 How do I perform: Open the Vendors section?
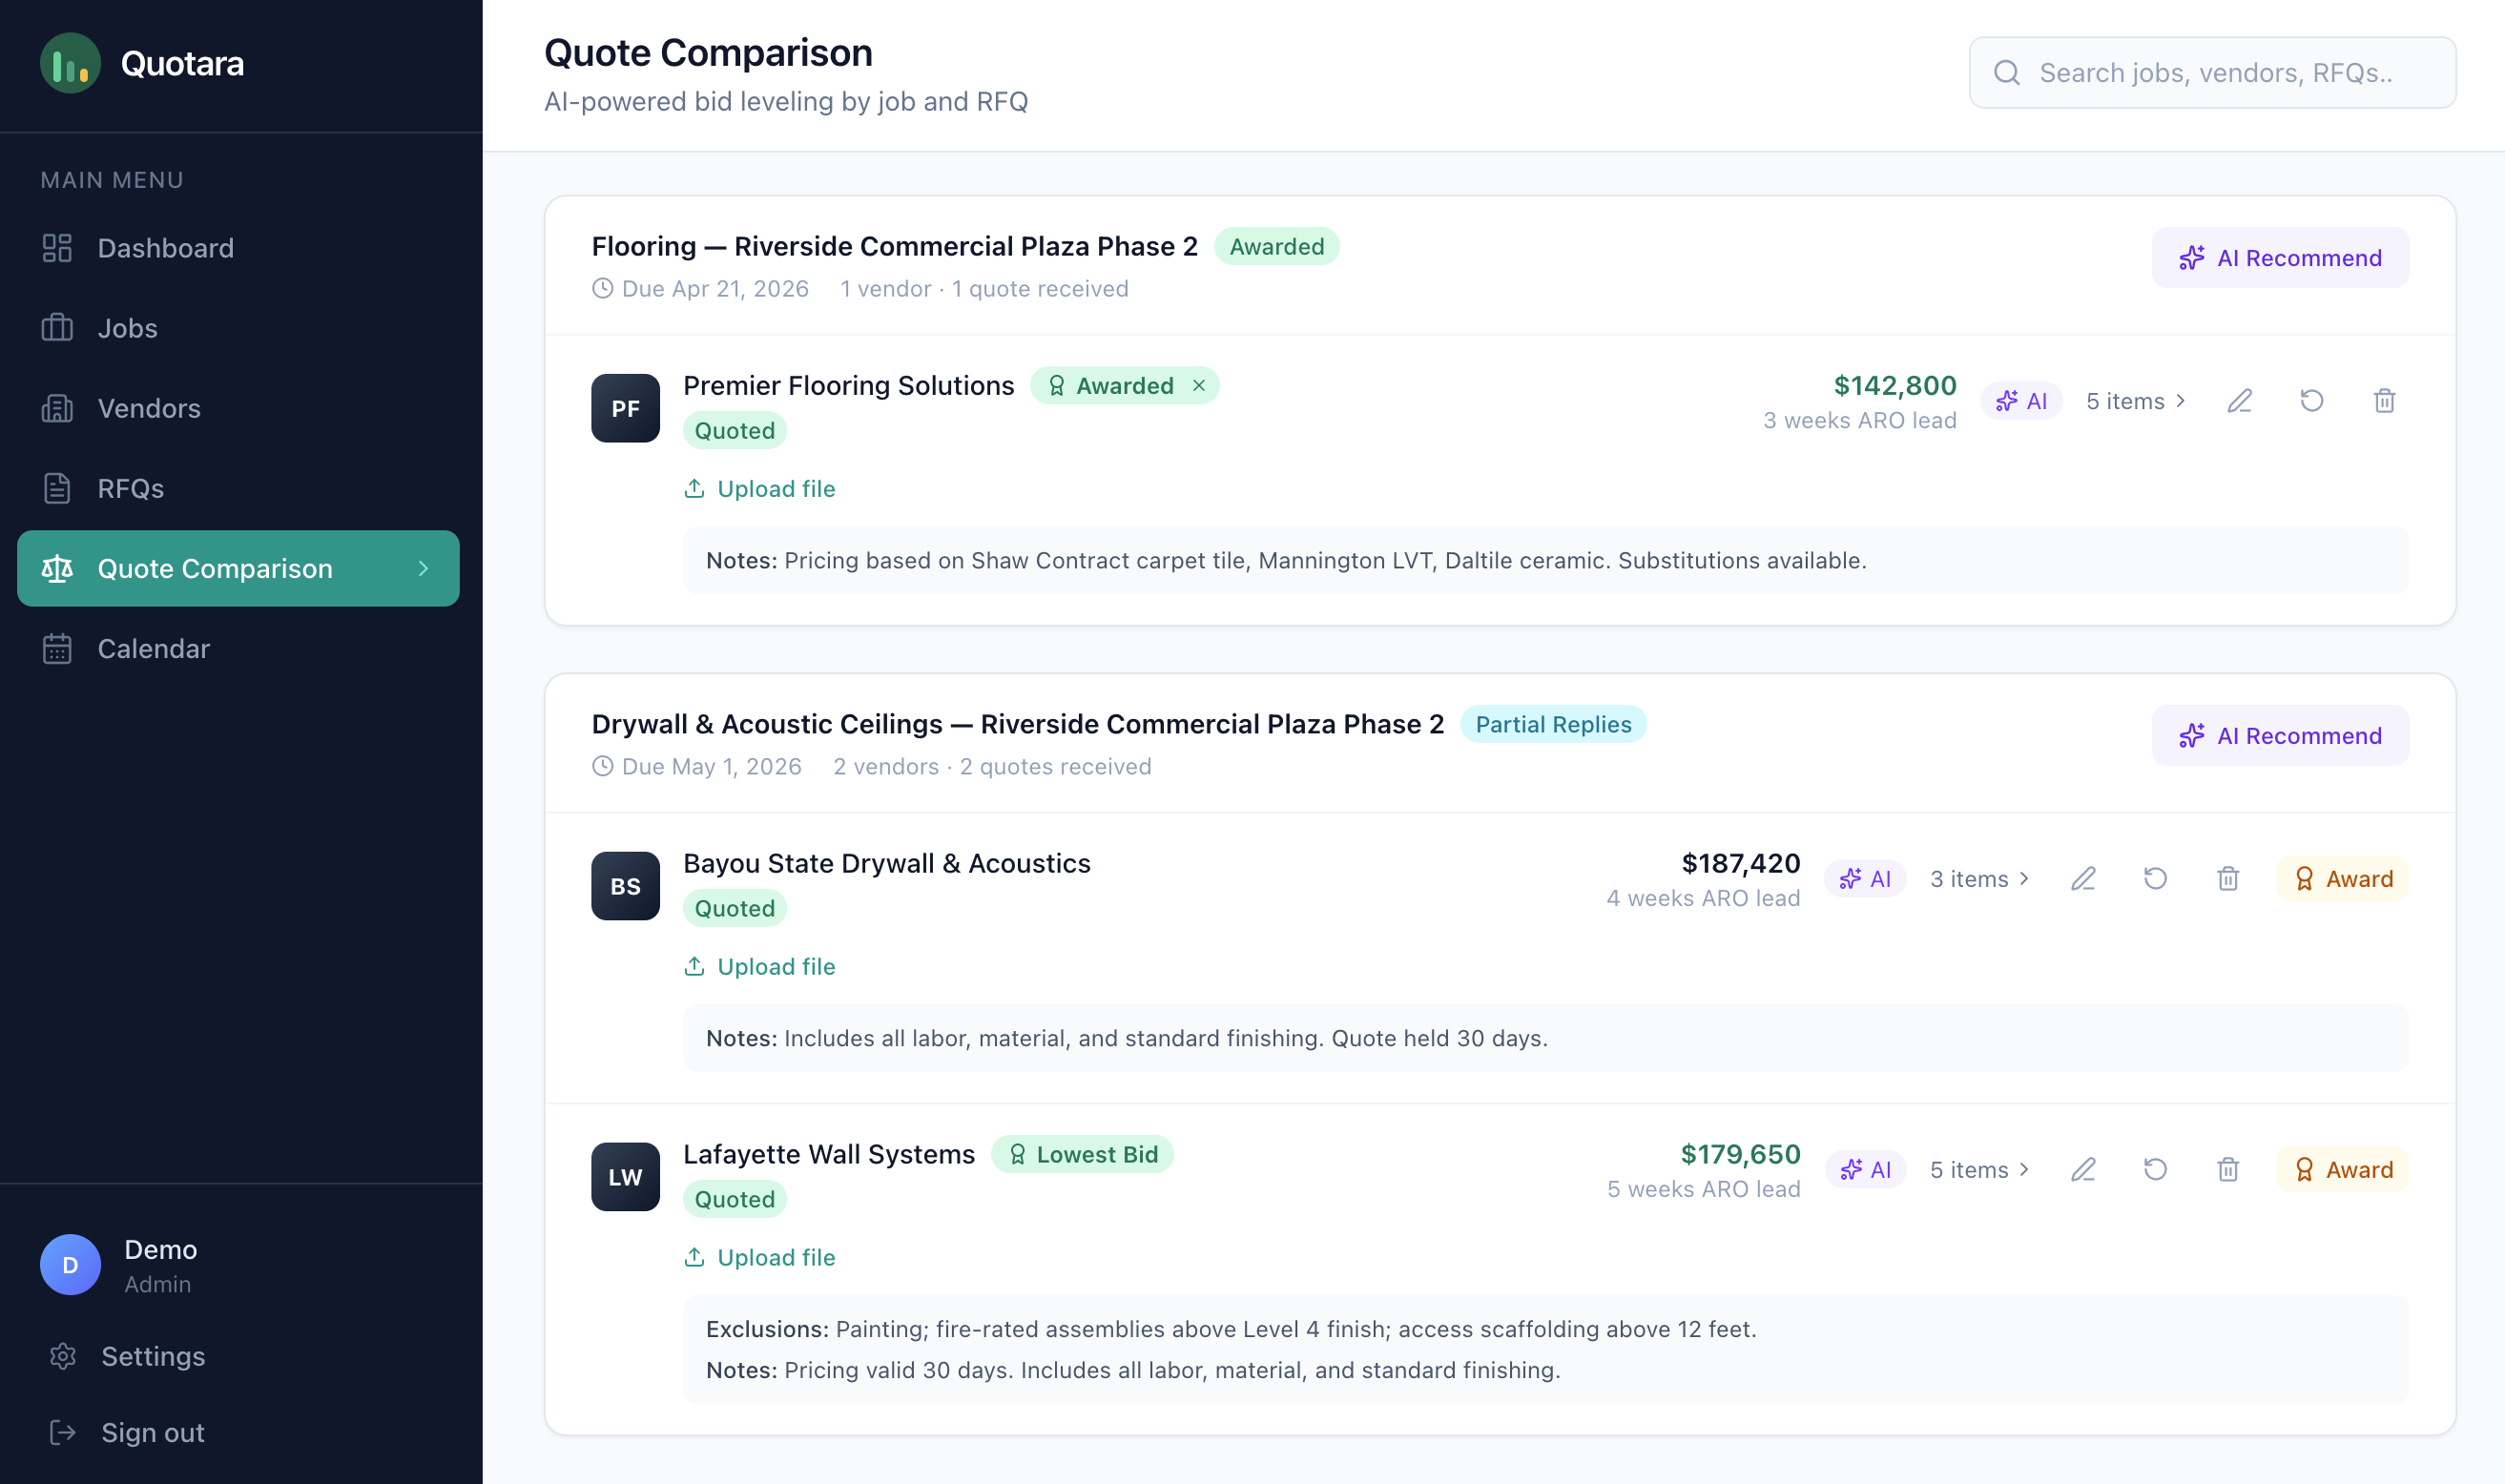click(x=238, y=408)
